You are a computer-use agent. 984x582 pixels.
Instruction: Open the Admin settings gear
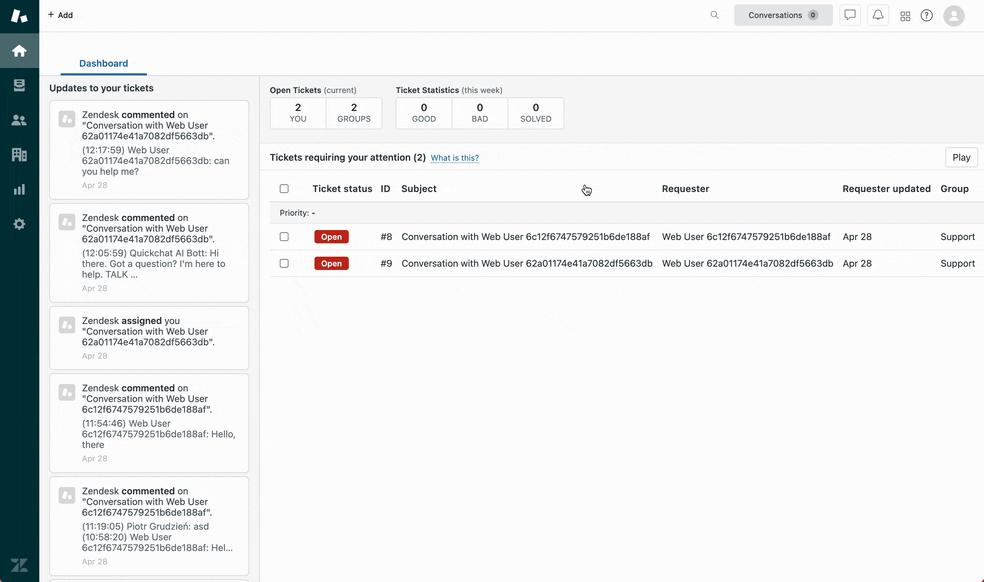(19, 224)
